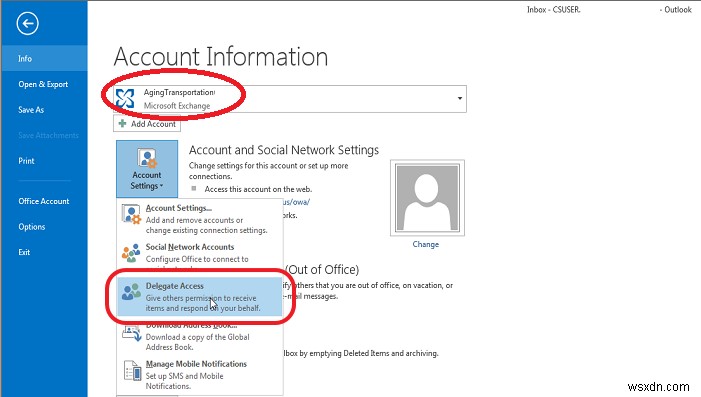Click the Exchange account logo icon
The width and height of the screenshot is (701, 397).
pyautogui.click(x=125, y=99)
